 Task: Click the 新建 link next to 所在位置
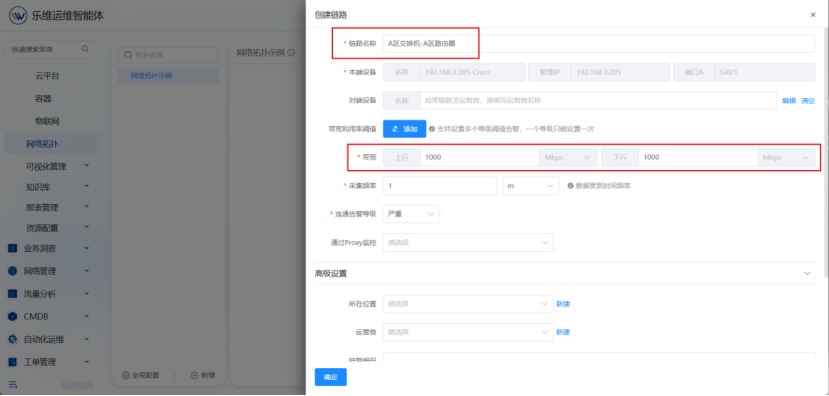click(x=563, y=304)
